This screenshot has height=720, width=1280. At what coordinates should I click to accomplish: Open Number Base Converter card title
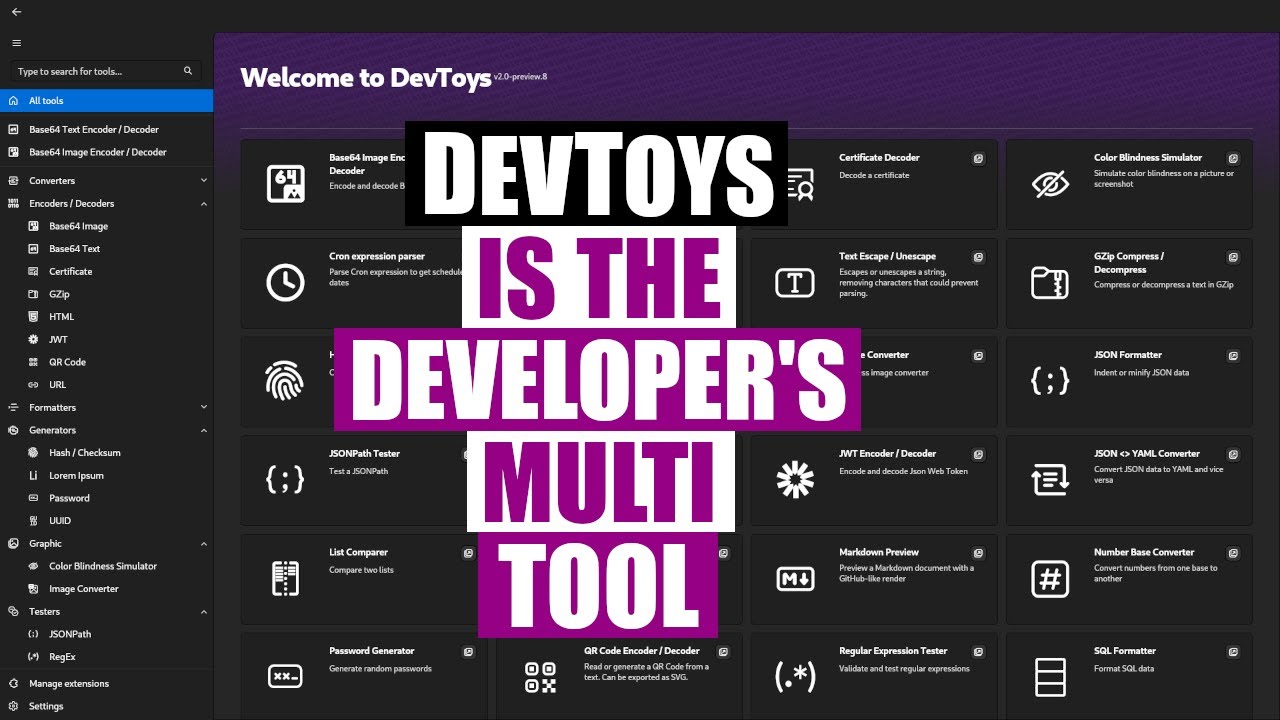click(1144, 552)
